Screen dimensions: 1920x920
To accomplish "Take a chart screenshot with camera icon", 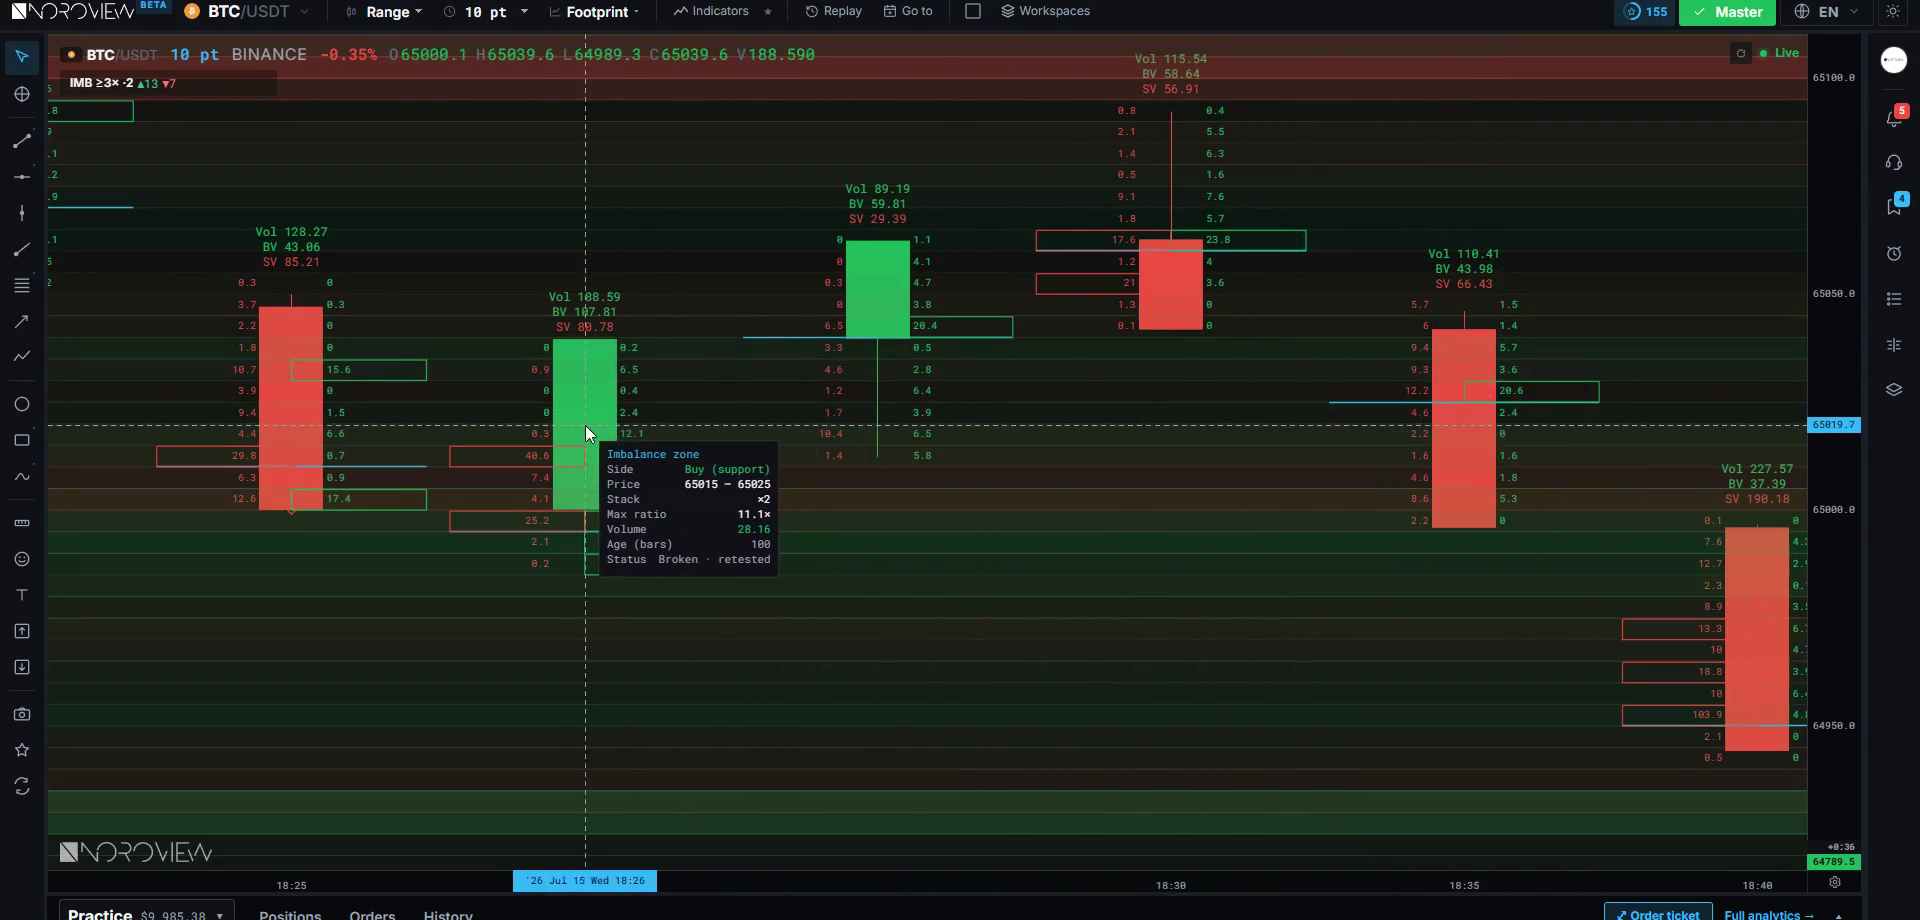I will 22,714.
